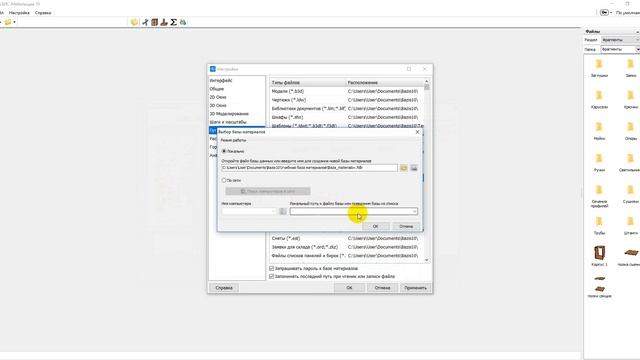Click Отмена at bottom of settings window
The height and width of the screenshot is (360, 640).
tap(382, 288)
